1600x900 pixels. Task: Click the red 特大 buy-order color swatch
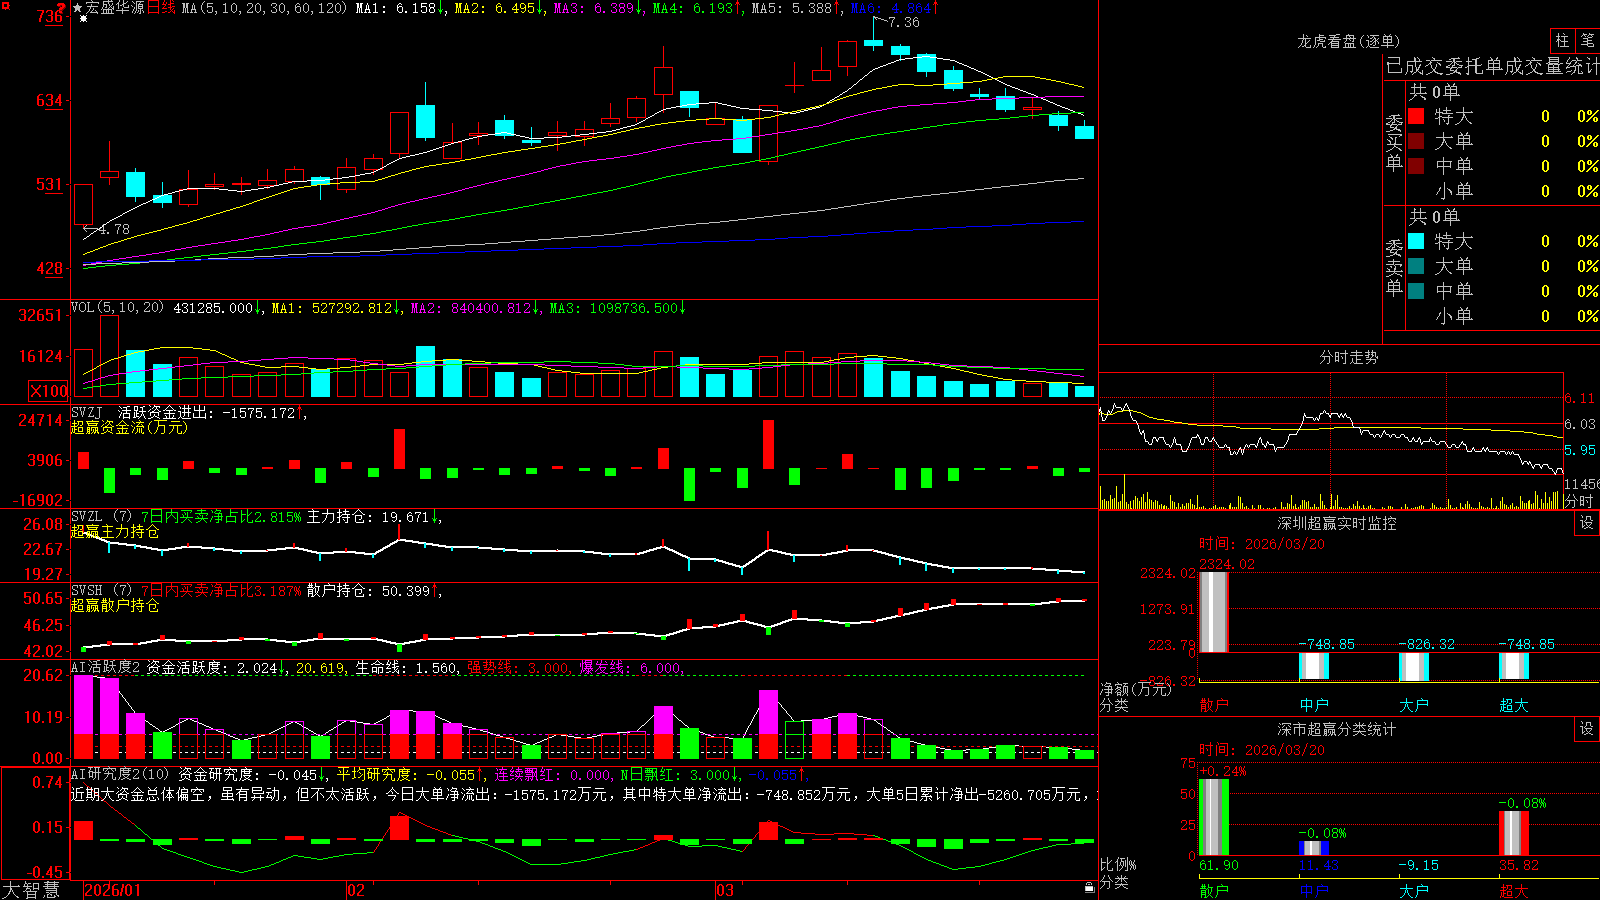(1416, 116)
